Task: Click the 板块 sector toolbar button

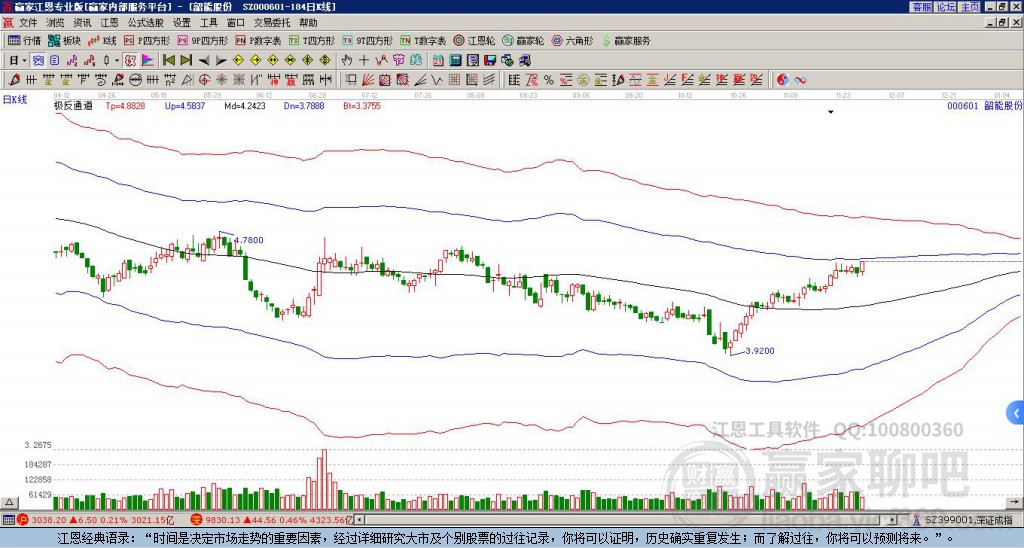Action: tap(64, 41)
